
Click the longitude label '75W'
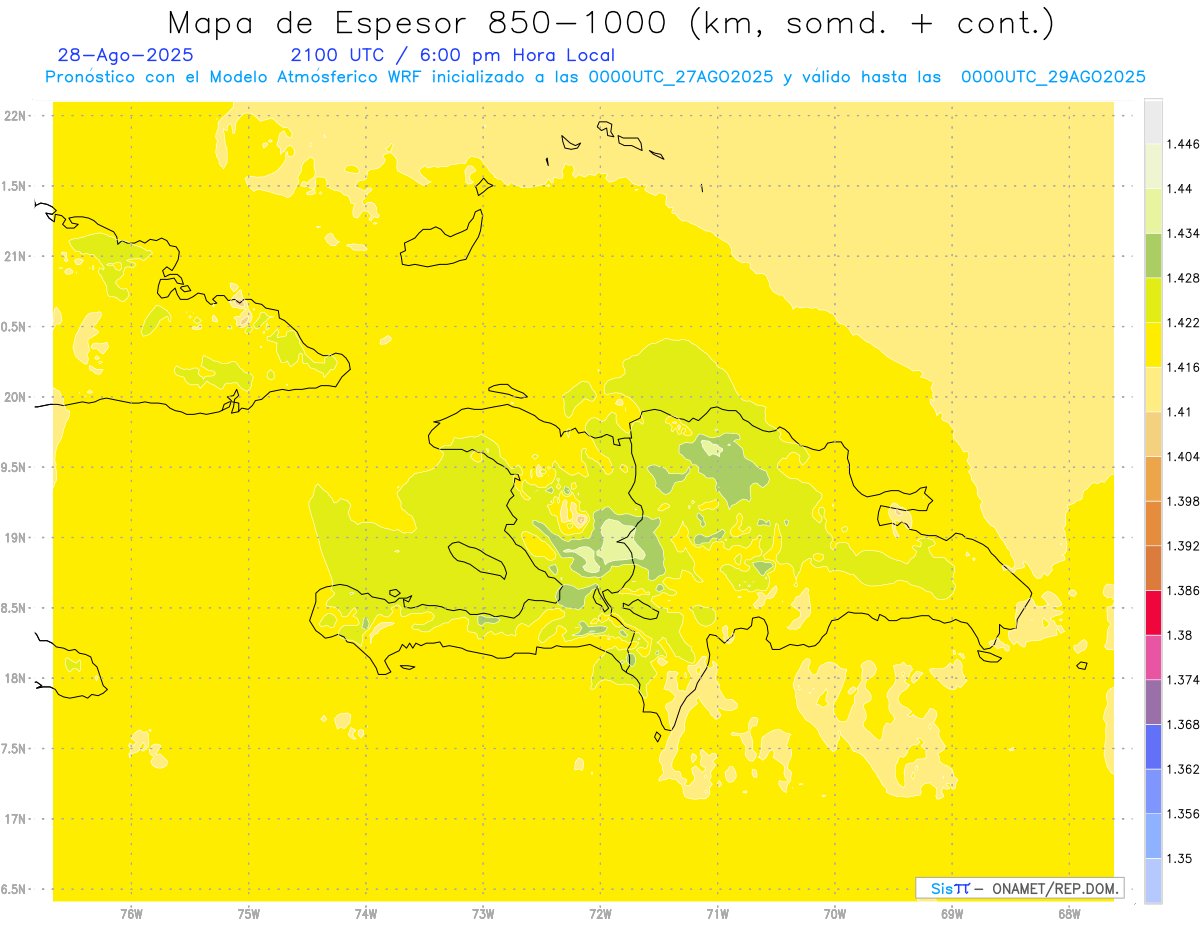248,914
